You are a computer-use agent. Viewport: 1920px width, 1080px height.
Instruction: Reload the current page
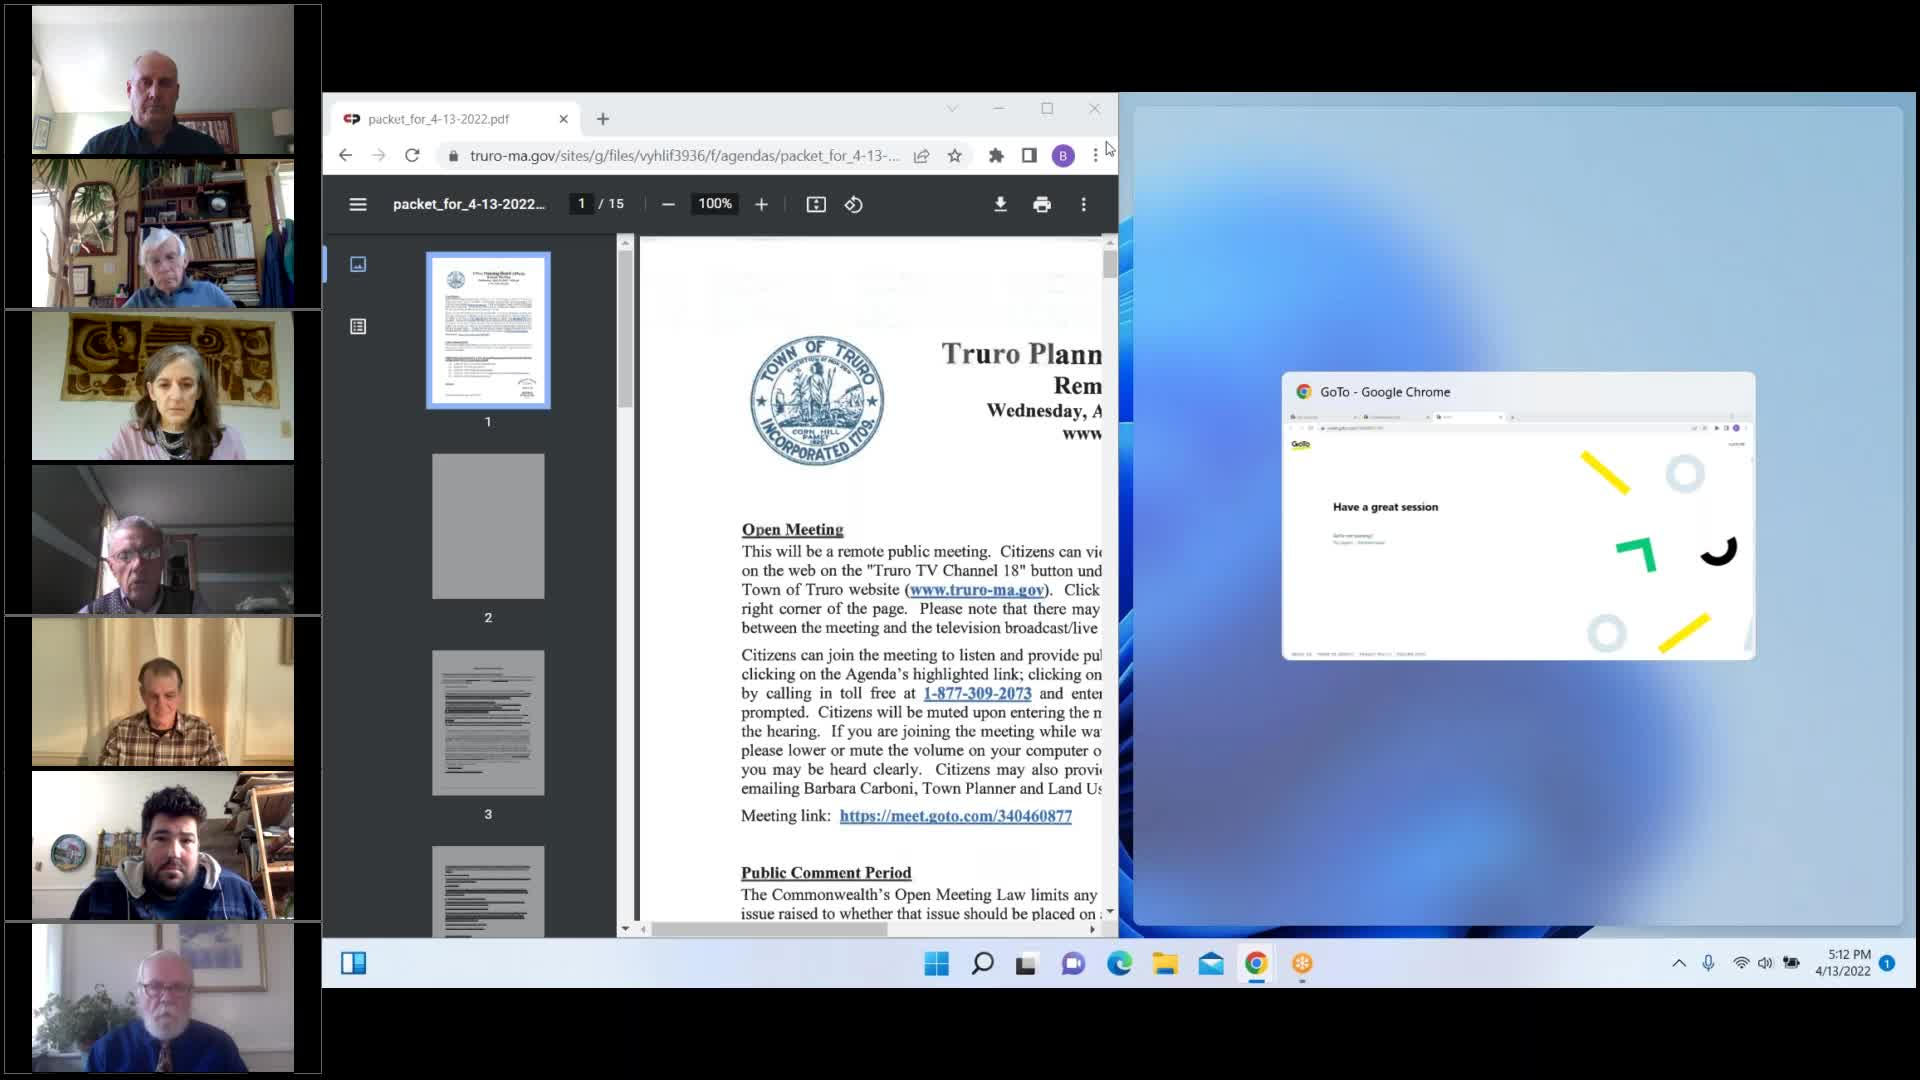(412, 156)
